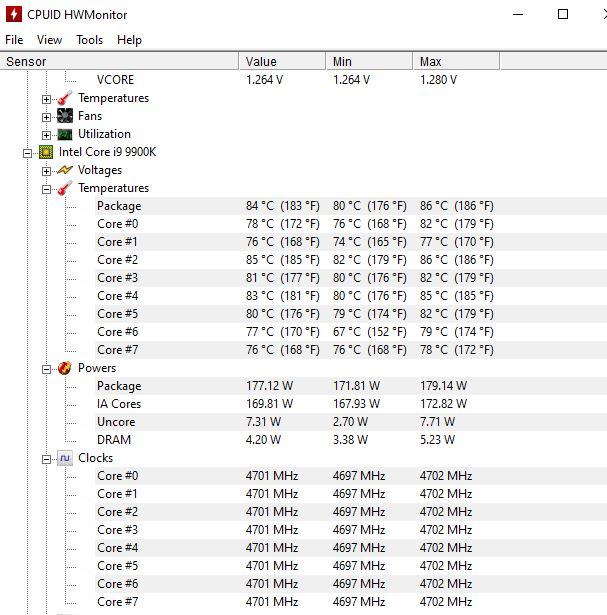The image size is (607, 615).
Task: Click the VCORE value 1.264 V
Action: tap(264, 80)
